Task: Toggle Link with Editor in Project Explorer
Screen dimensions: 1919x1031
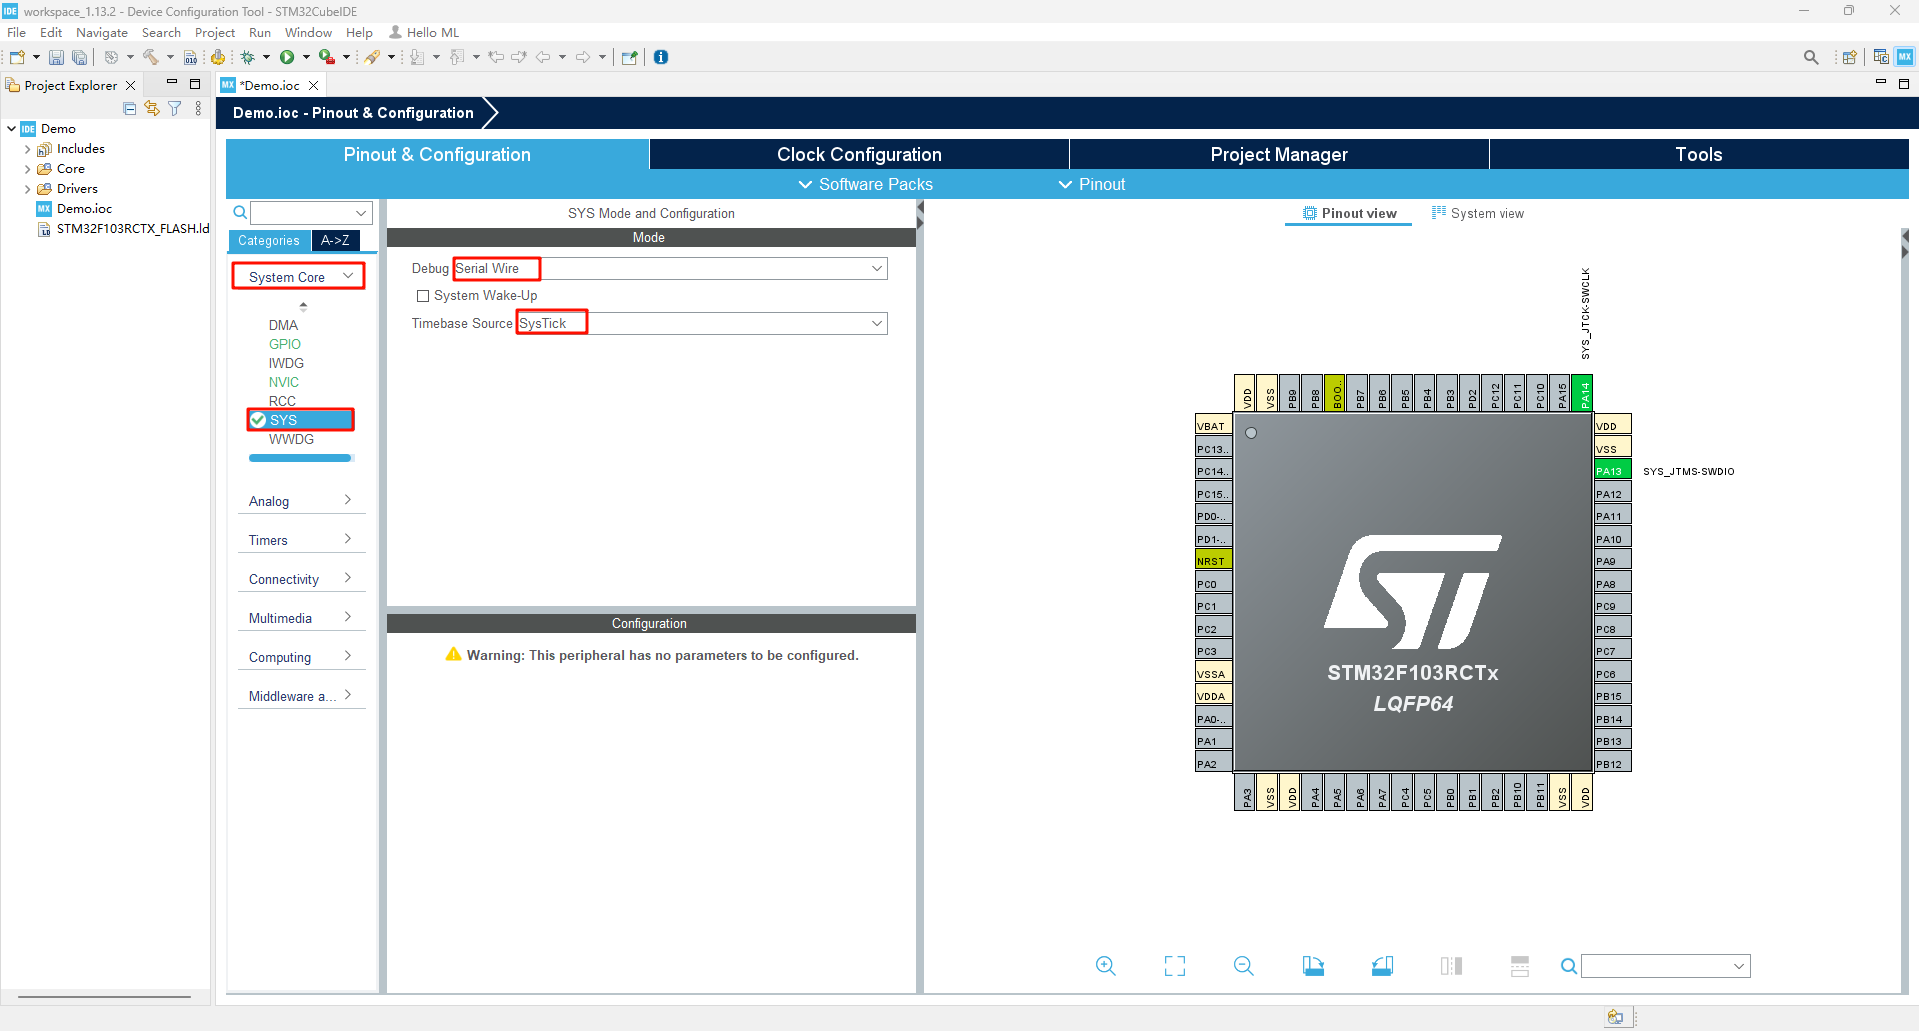Action: pos(152,109)
